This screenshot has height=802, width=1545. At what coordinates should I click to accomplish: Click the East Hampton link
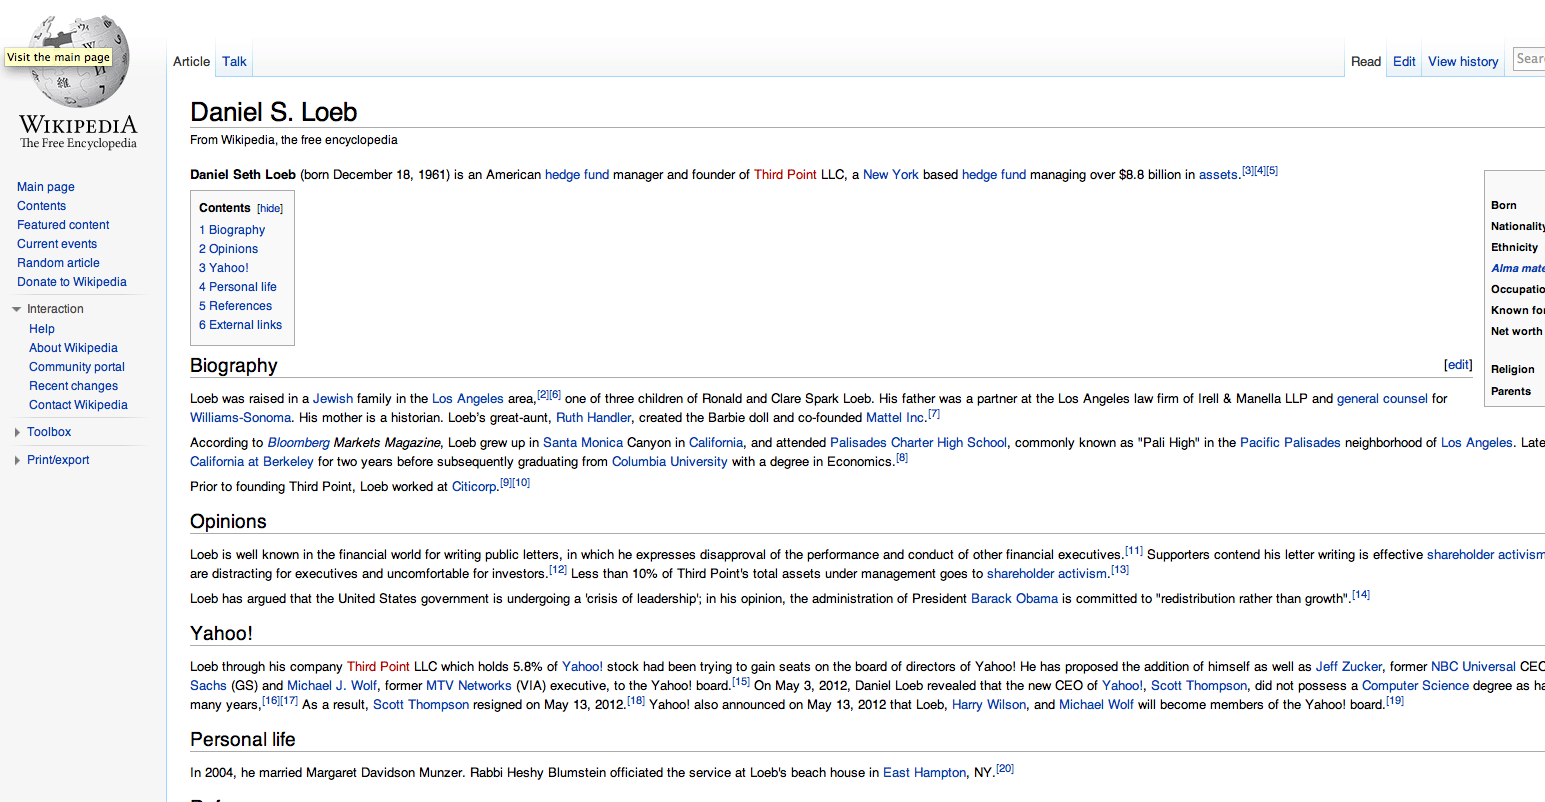click(924, 773)
